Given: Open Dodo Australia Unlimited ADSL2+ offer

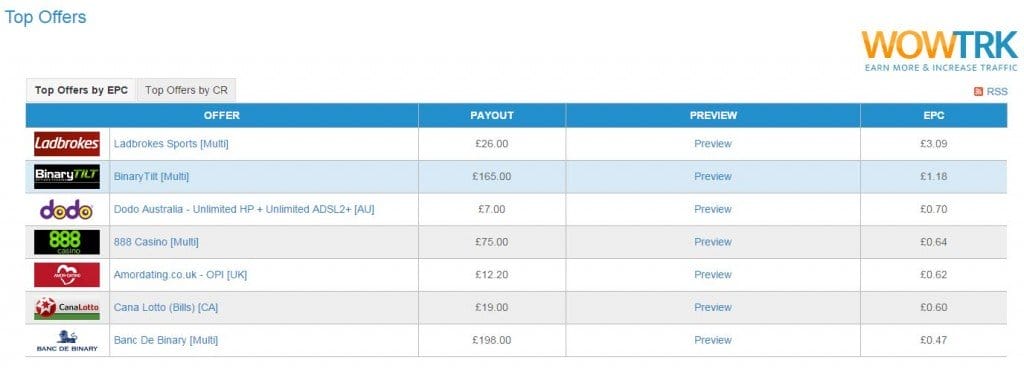Looking at the screenshot, I should 244,210.
